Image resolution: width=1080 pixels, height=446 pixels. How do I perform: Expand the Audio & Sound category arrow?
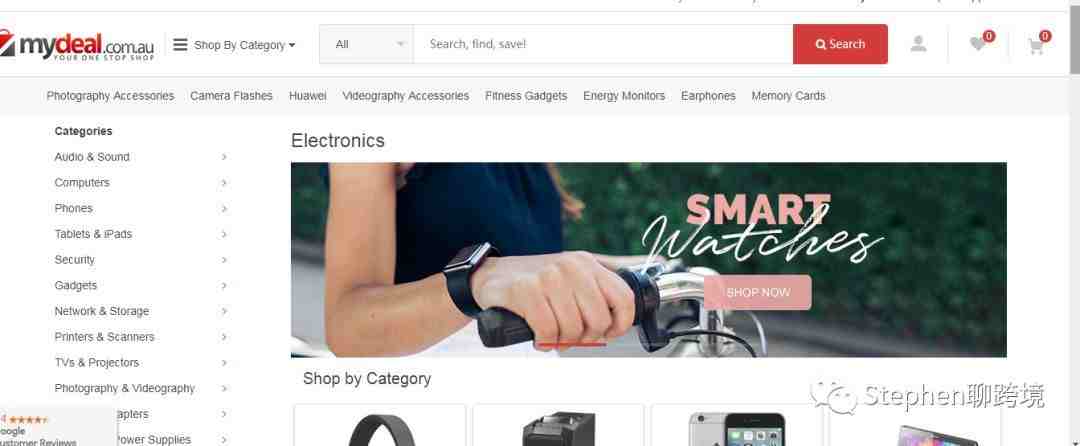pos(224,157)
